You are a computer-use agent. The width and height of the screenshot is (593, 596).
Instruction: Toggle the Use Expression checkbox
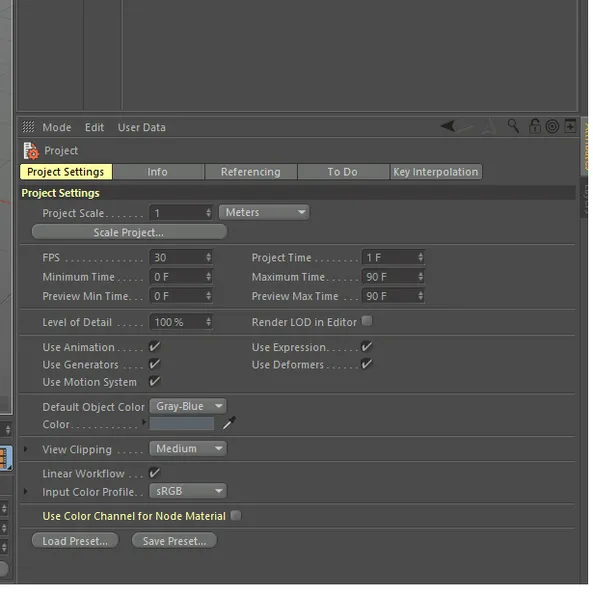[x=366, y=346]
